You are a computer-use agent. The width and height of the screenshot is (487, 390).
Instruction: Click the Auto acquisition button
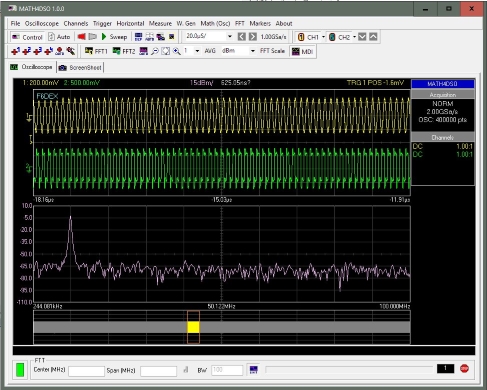click(x=59, y=37)
